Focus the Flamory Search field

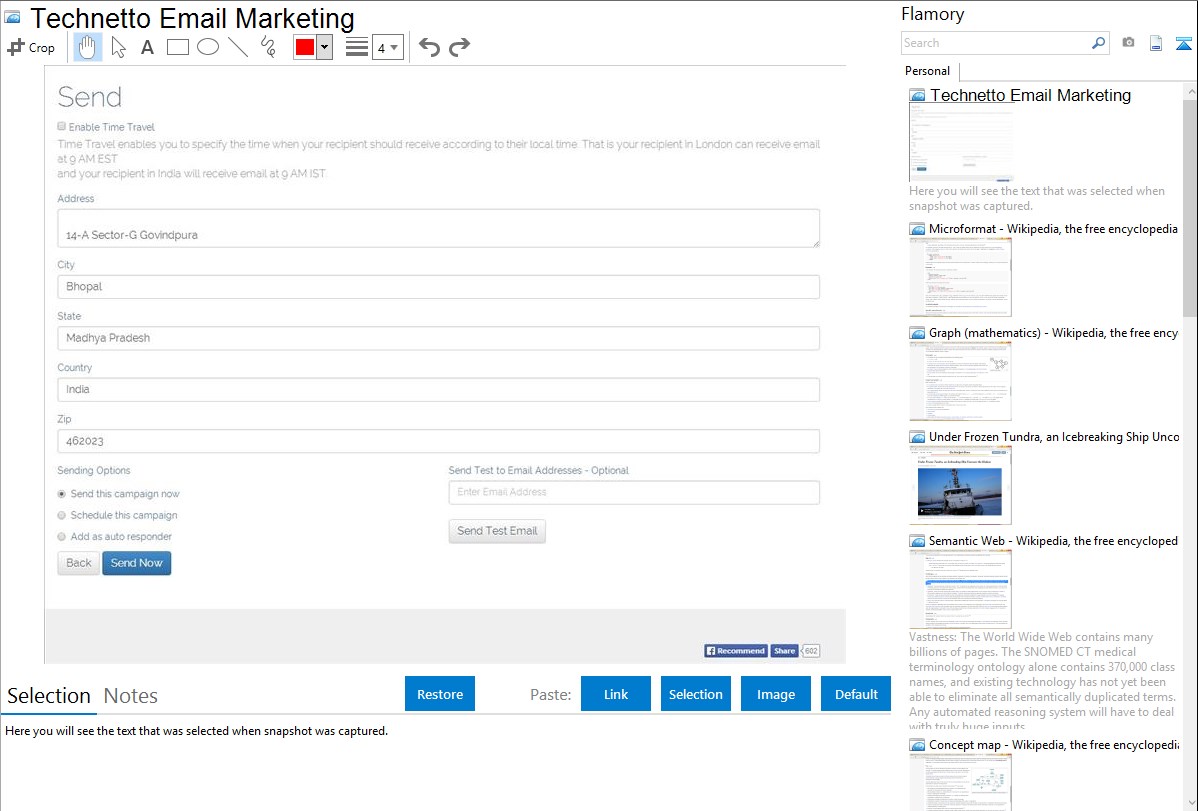click(996, 43)
